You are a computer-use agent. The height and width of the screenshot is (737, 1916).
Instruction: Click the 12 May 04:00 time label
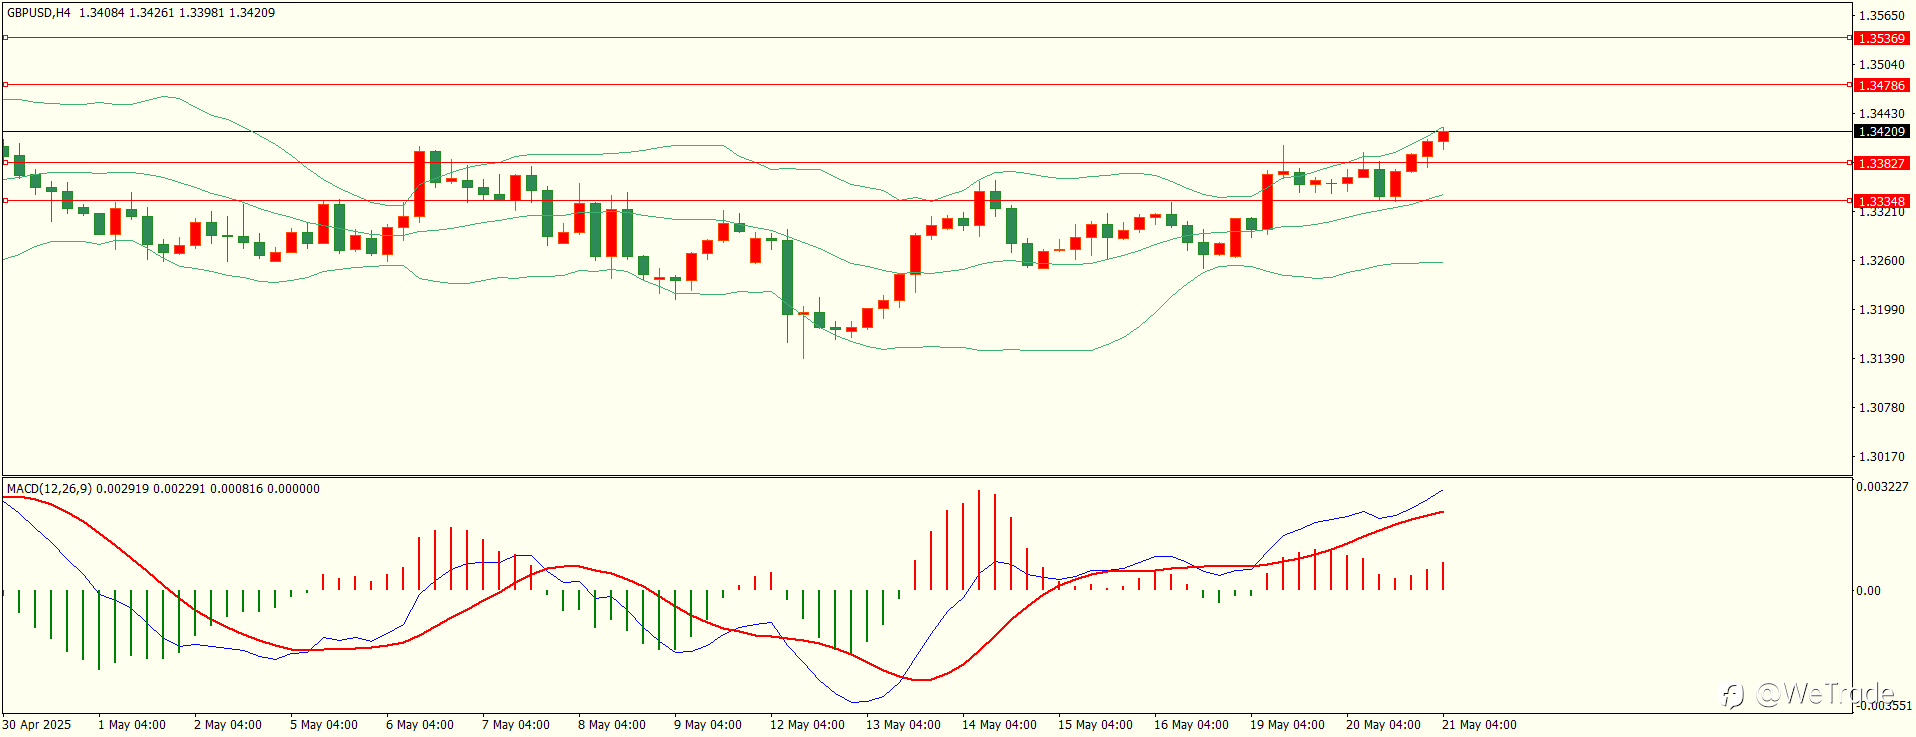[807, 725]
